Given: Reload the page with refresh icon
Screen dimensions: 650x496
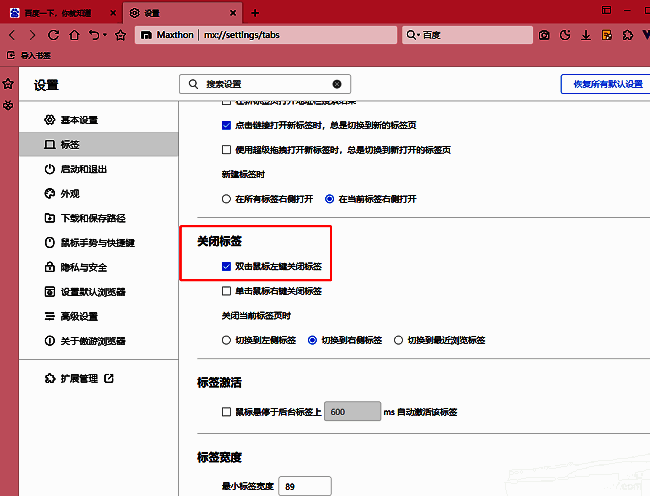Looking at the screenshot, I should (53, 35).
